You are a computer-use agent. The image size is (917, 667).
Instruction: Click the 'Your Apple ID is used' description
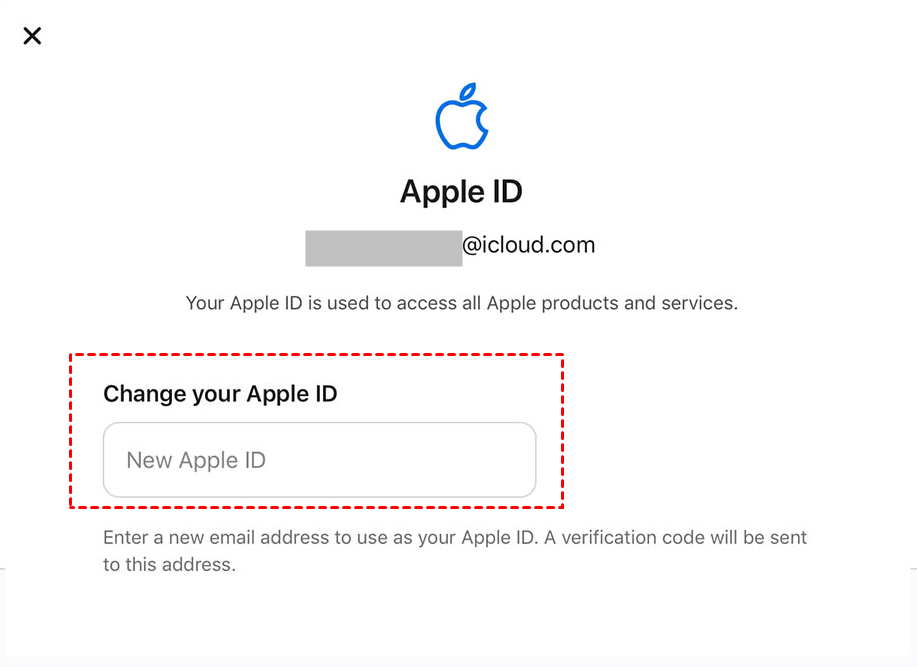[x=461, y=302]
